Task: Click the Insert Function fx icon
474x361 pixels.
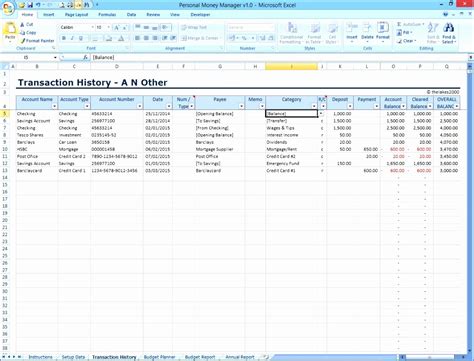Action: [85, 58]
